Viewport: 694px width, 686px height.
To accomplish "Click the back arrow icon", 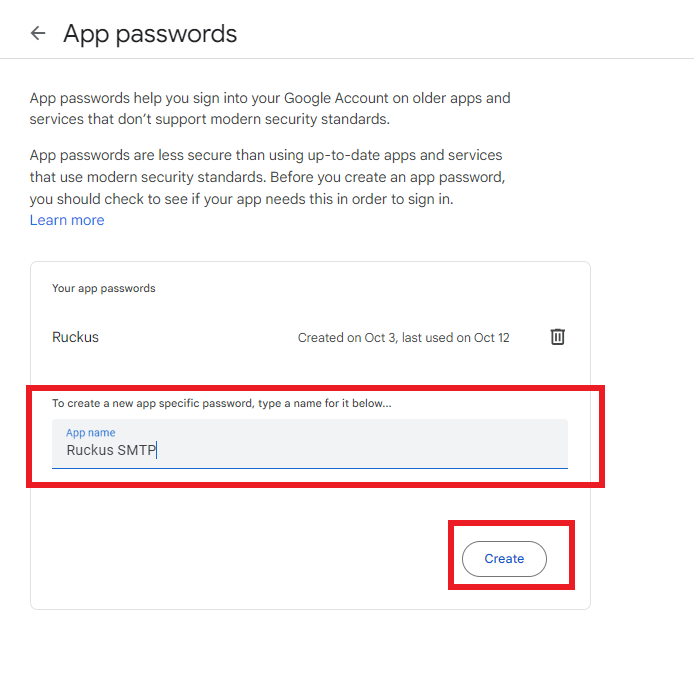I will [38, 33].
